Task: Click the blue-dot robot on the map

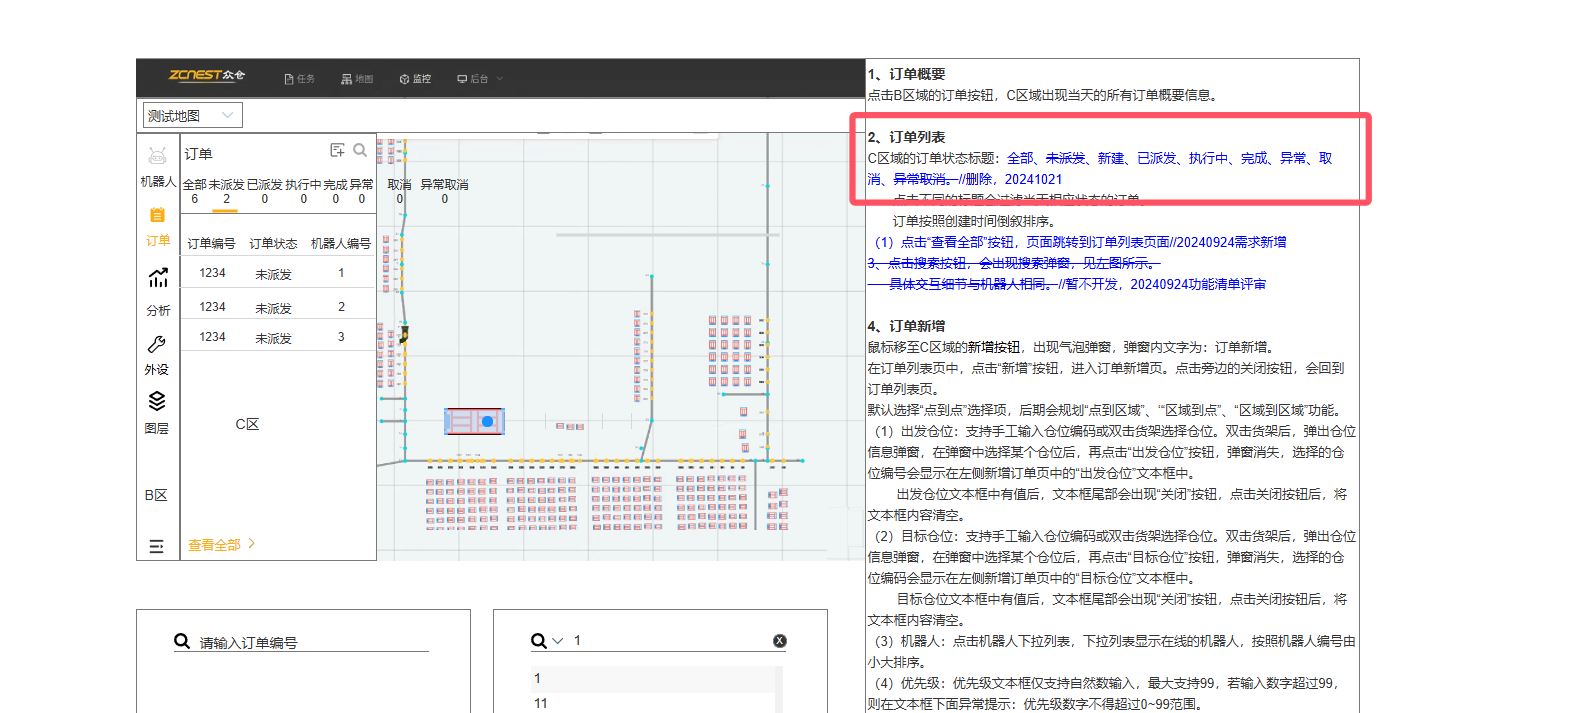Action: pos(474,421)
